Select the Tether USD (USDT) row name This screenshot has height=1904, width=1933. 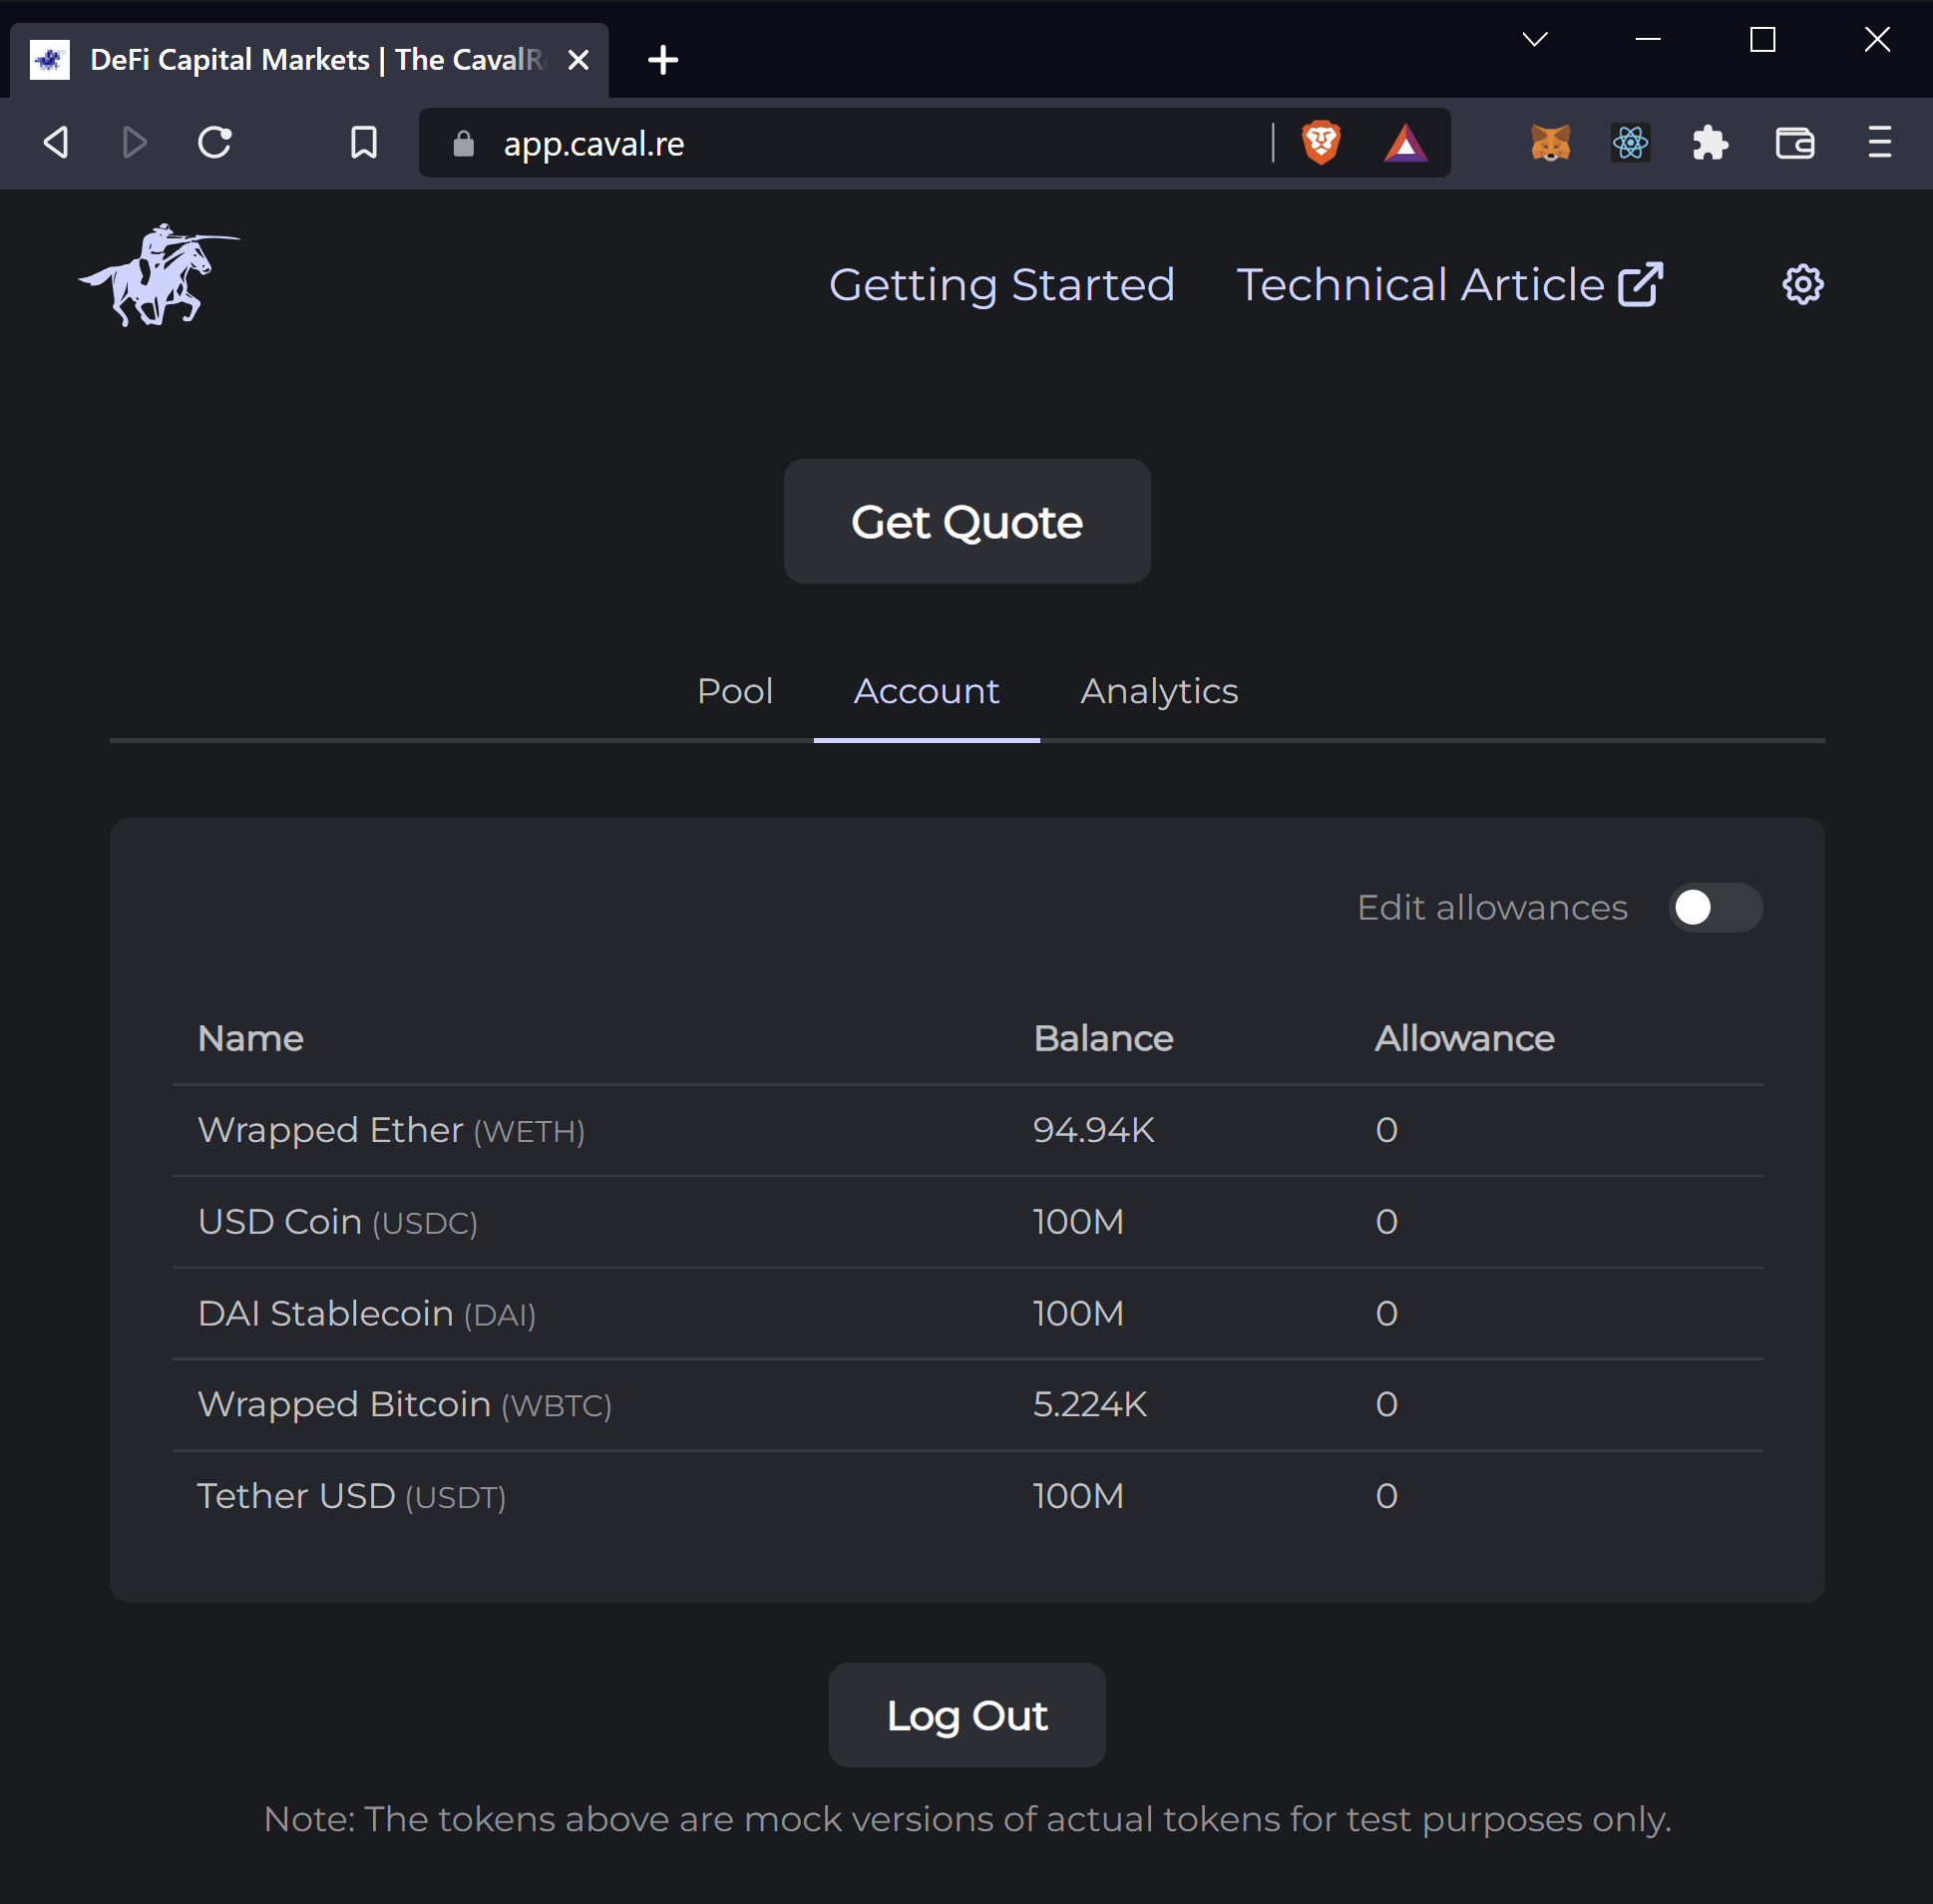pyautogui.click(x=351, y=1496)
